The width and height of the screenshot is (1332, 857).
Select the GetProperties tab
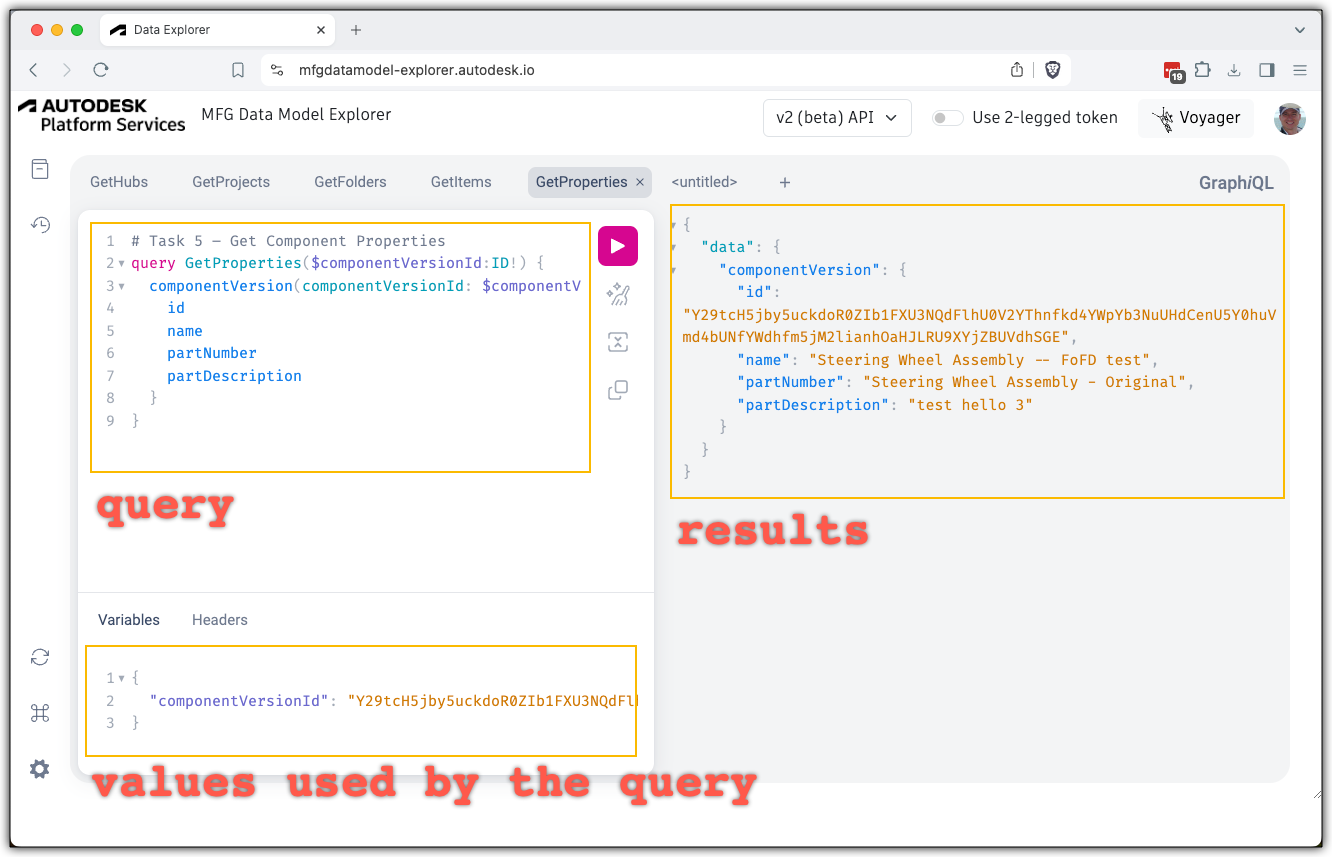(582, 182)
